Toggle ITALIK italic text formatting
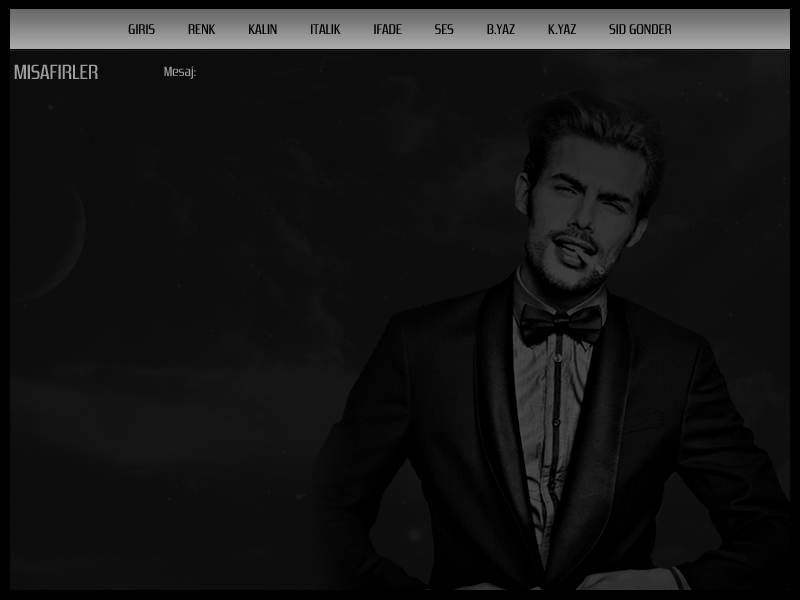This screenshot has width=800, height=600. tap(325, 29)
